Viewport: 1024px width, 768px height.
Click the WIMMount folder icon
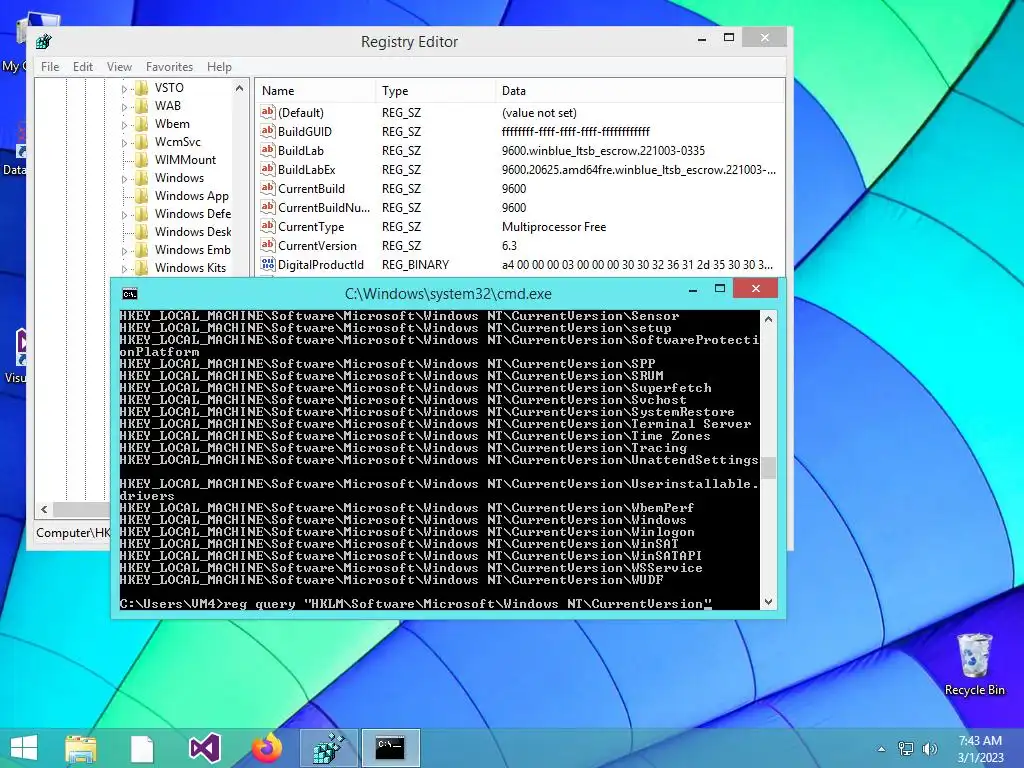click(x=142, y=159)
